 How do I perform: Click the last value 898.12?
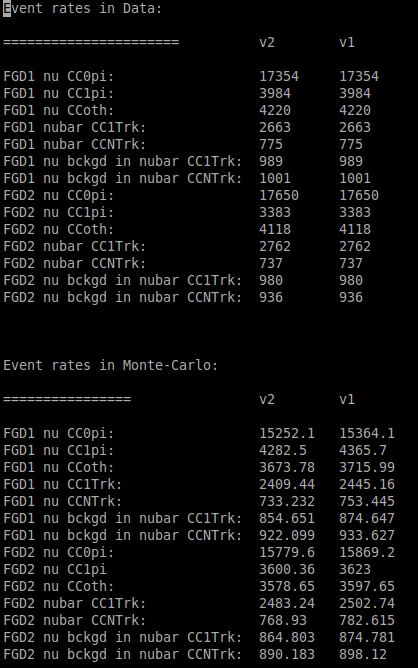click(363, 654)
